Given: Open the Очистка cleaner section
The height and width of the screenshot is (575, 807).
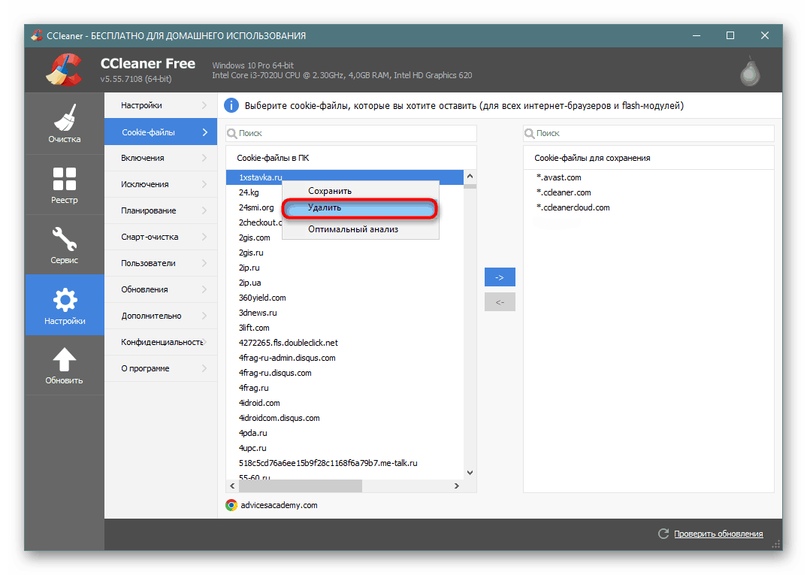Looking at the screenshot, I should 64,124.
